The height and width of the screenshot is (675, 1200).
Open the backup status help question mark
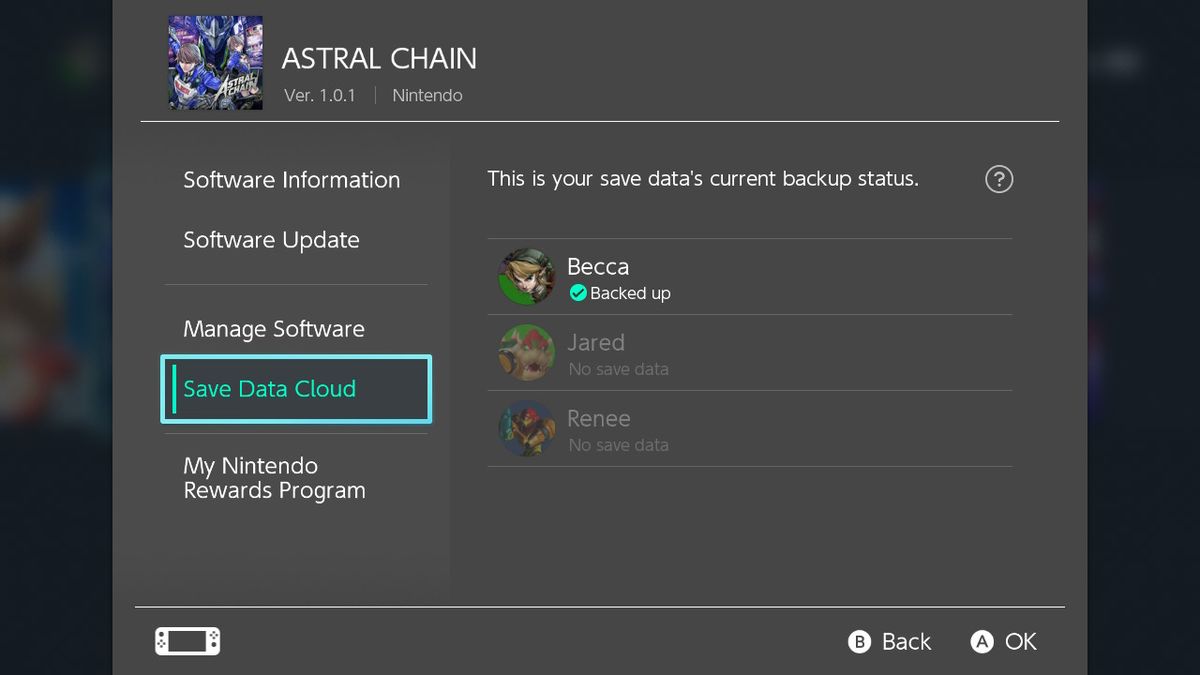pyautogui.click(x=998, y=179)
